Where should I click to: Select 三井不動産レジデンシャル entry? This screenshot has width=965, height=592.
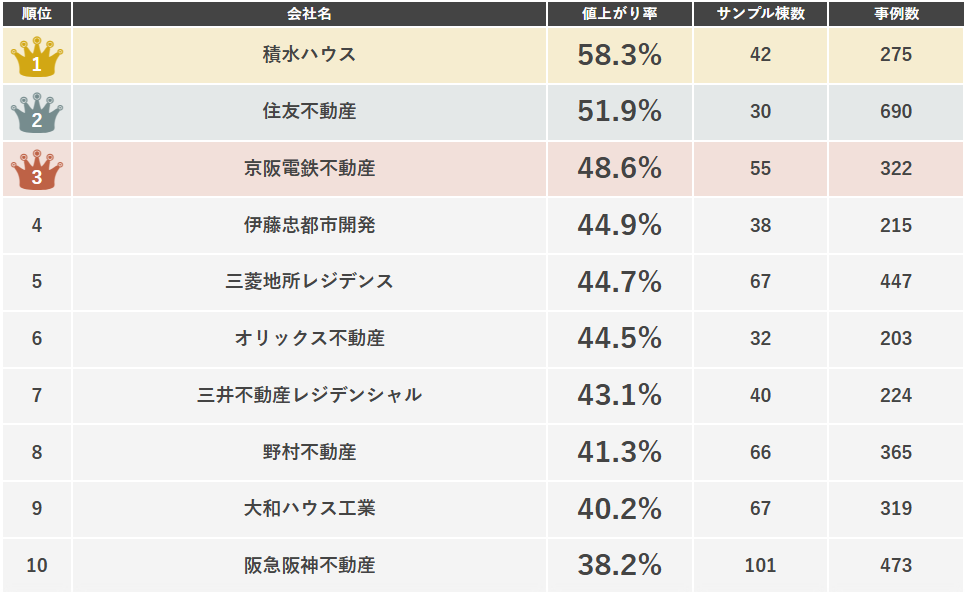click(x=310, y=394)
